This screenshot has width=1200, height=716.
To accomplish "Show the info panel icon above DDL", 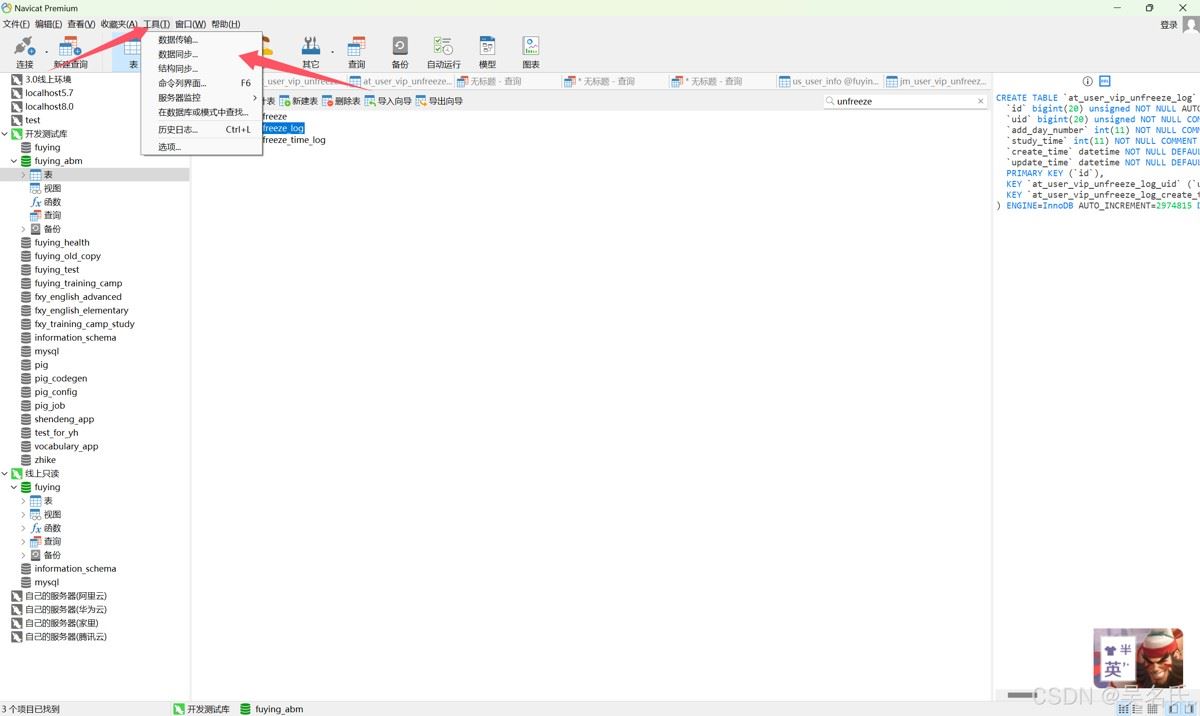I will 1088,81.
